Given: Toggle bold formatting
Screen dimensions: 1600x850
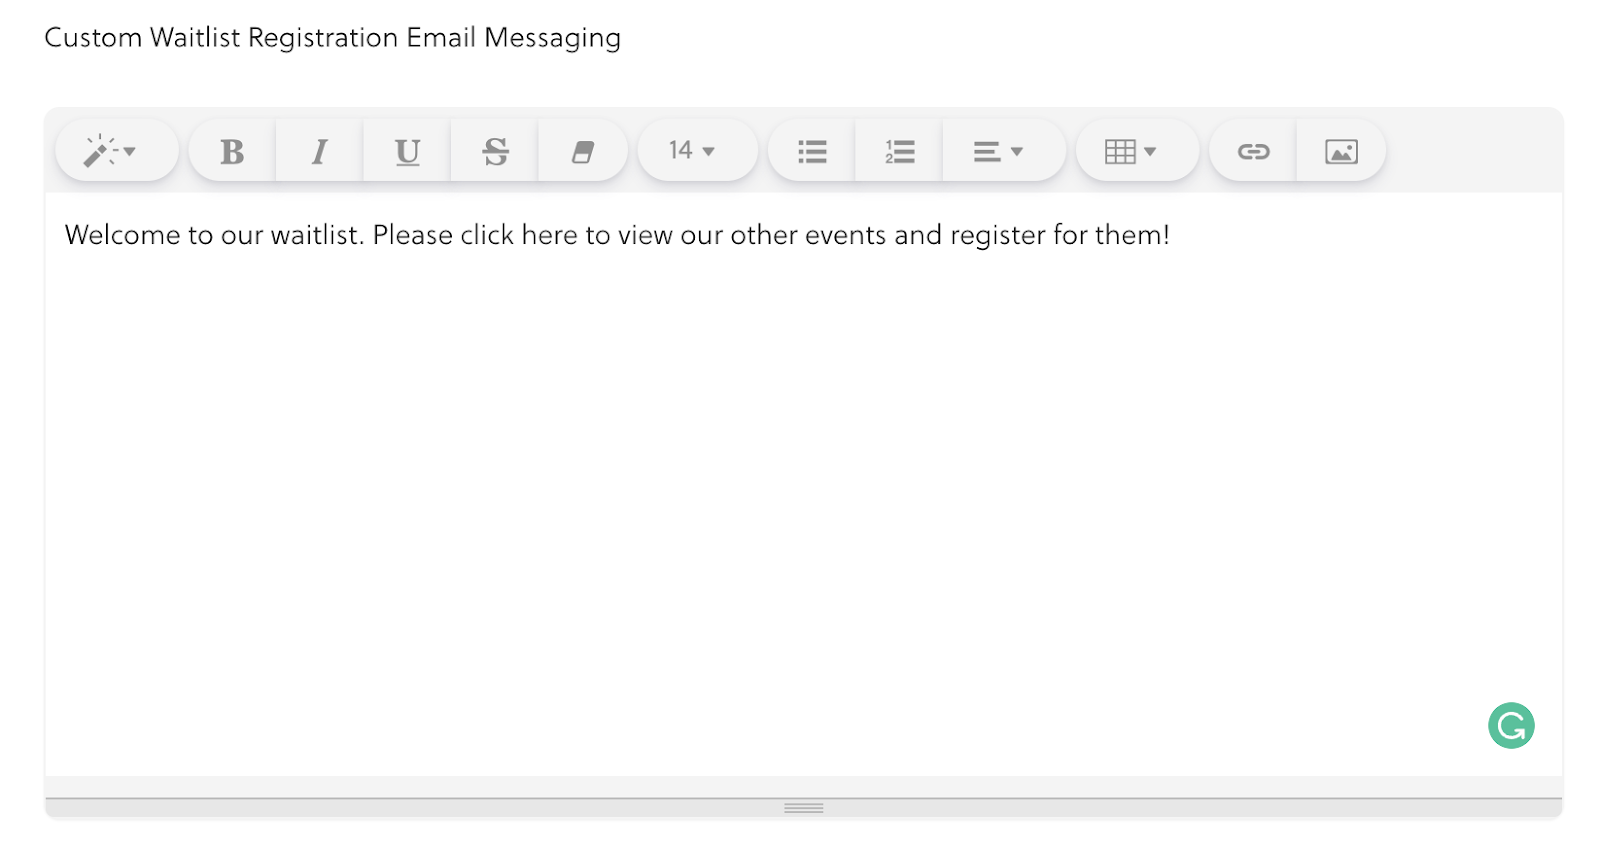Looking at the screenshot, I should [232, 151].
